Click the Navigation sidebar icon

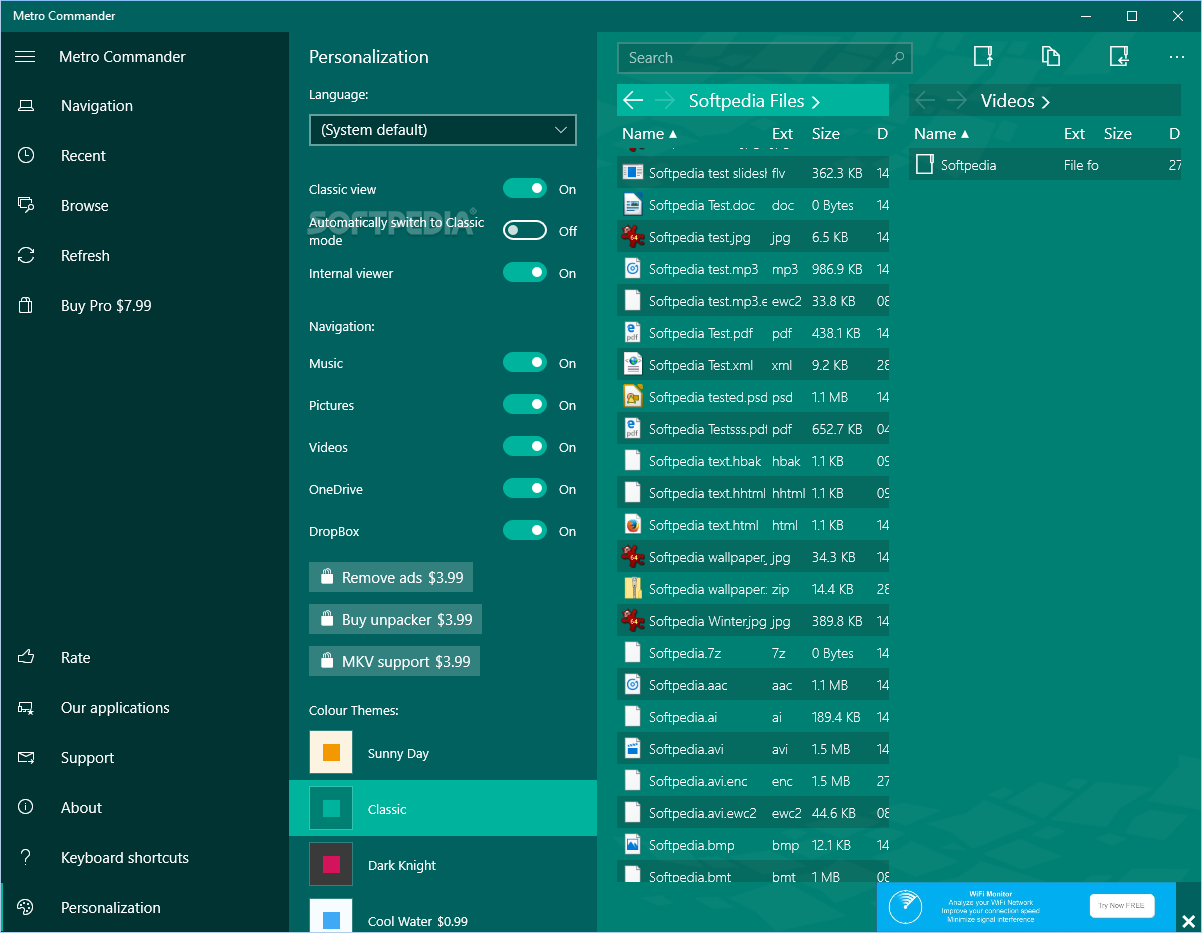[x=26, y=106]
